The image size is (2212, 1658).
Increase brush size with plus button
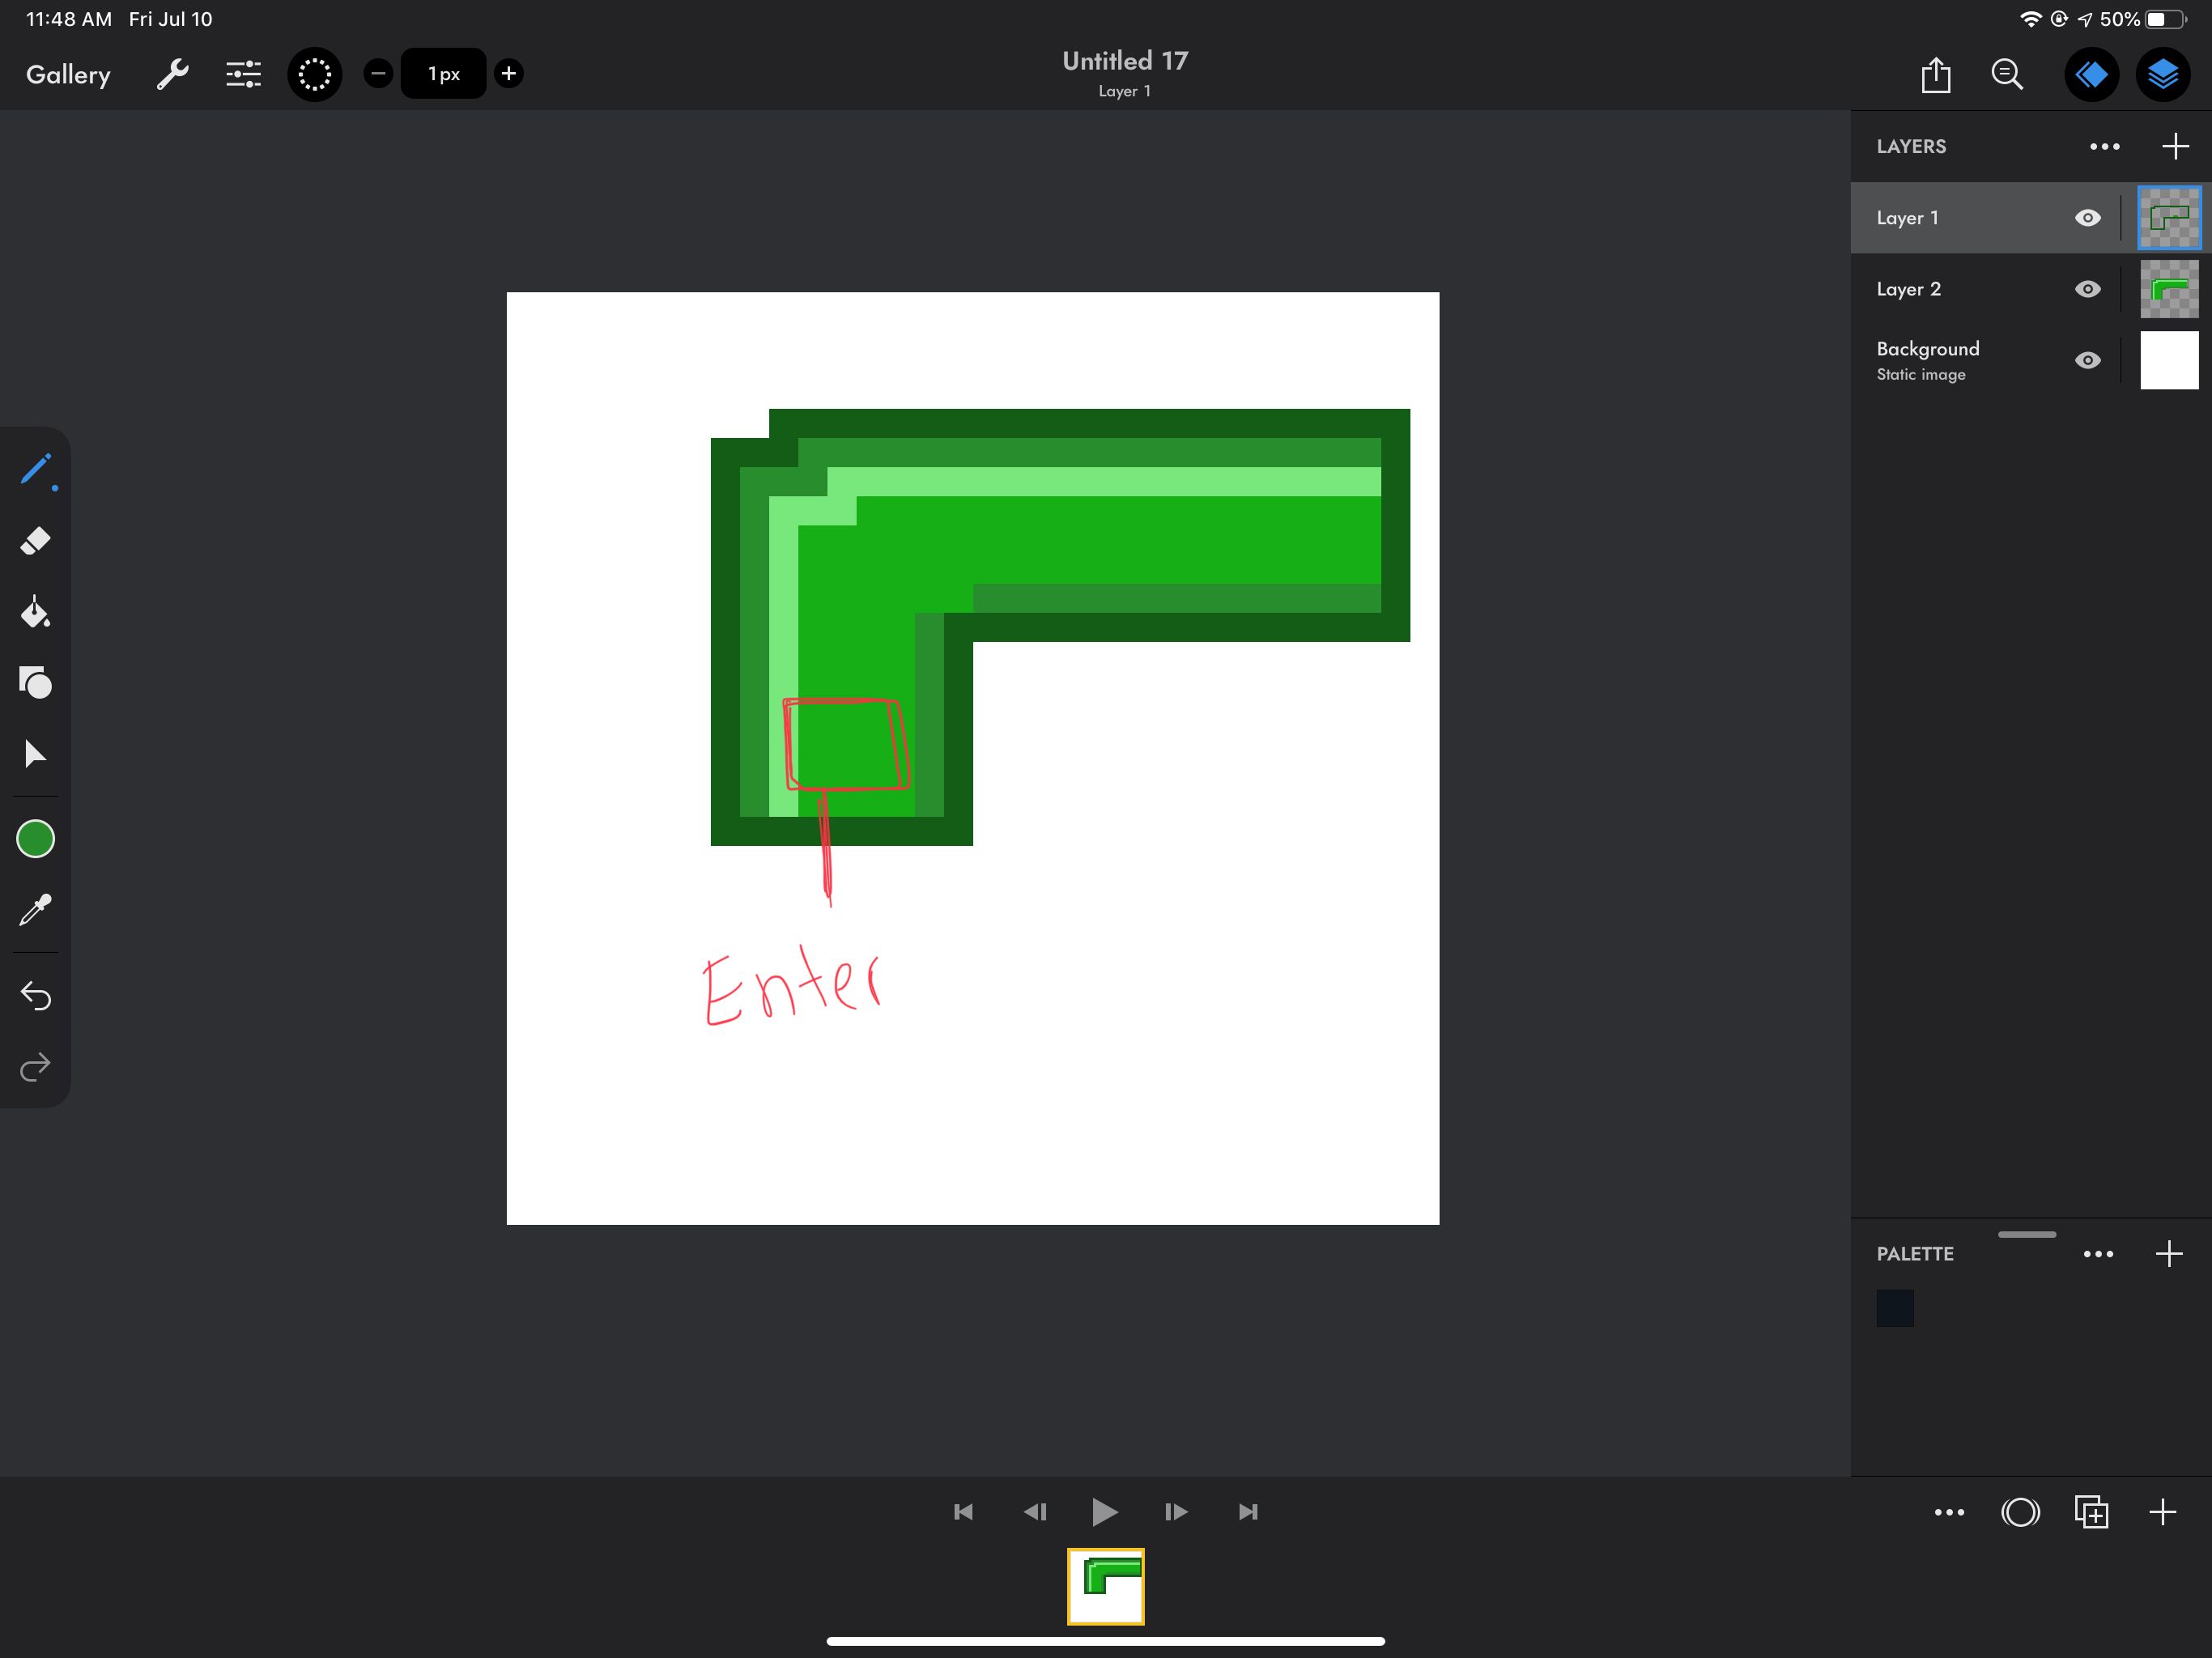coord(509,73)
